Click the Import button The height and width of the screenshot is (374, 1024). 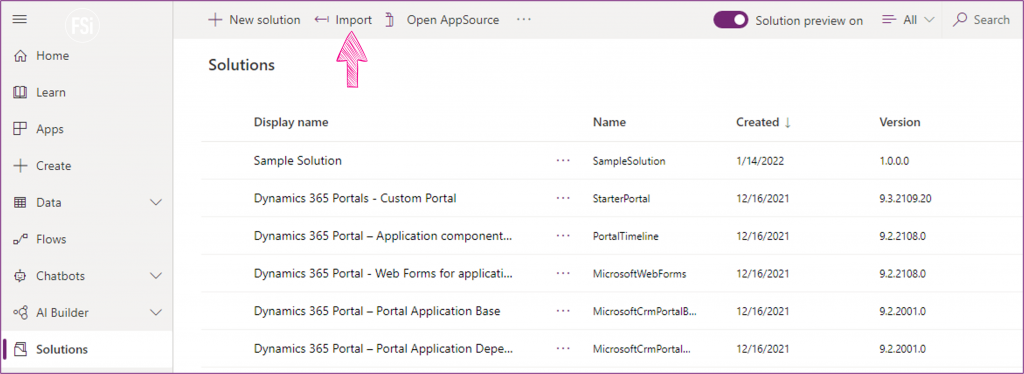click(343, 20)
